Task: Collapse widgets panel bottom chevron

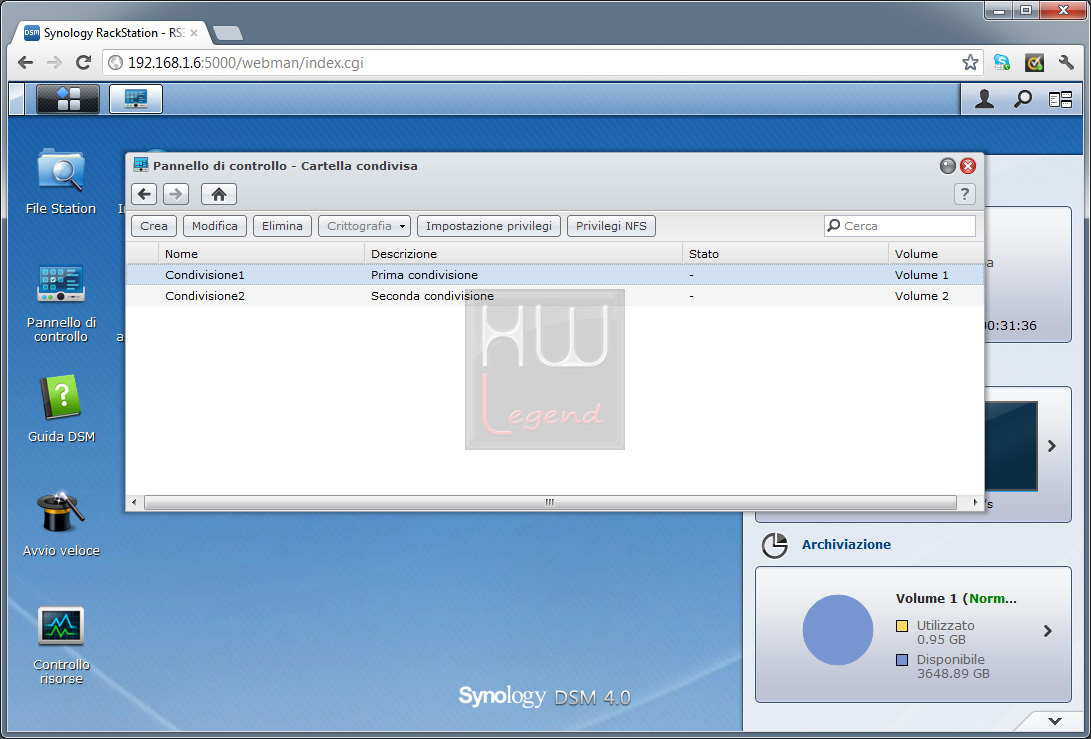Action: (x=1055, y=721)
